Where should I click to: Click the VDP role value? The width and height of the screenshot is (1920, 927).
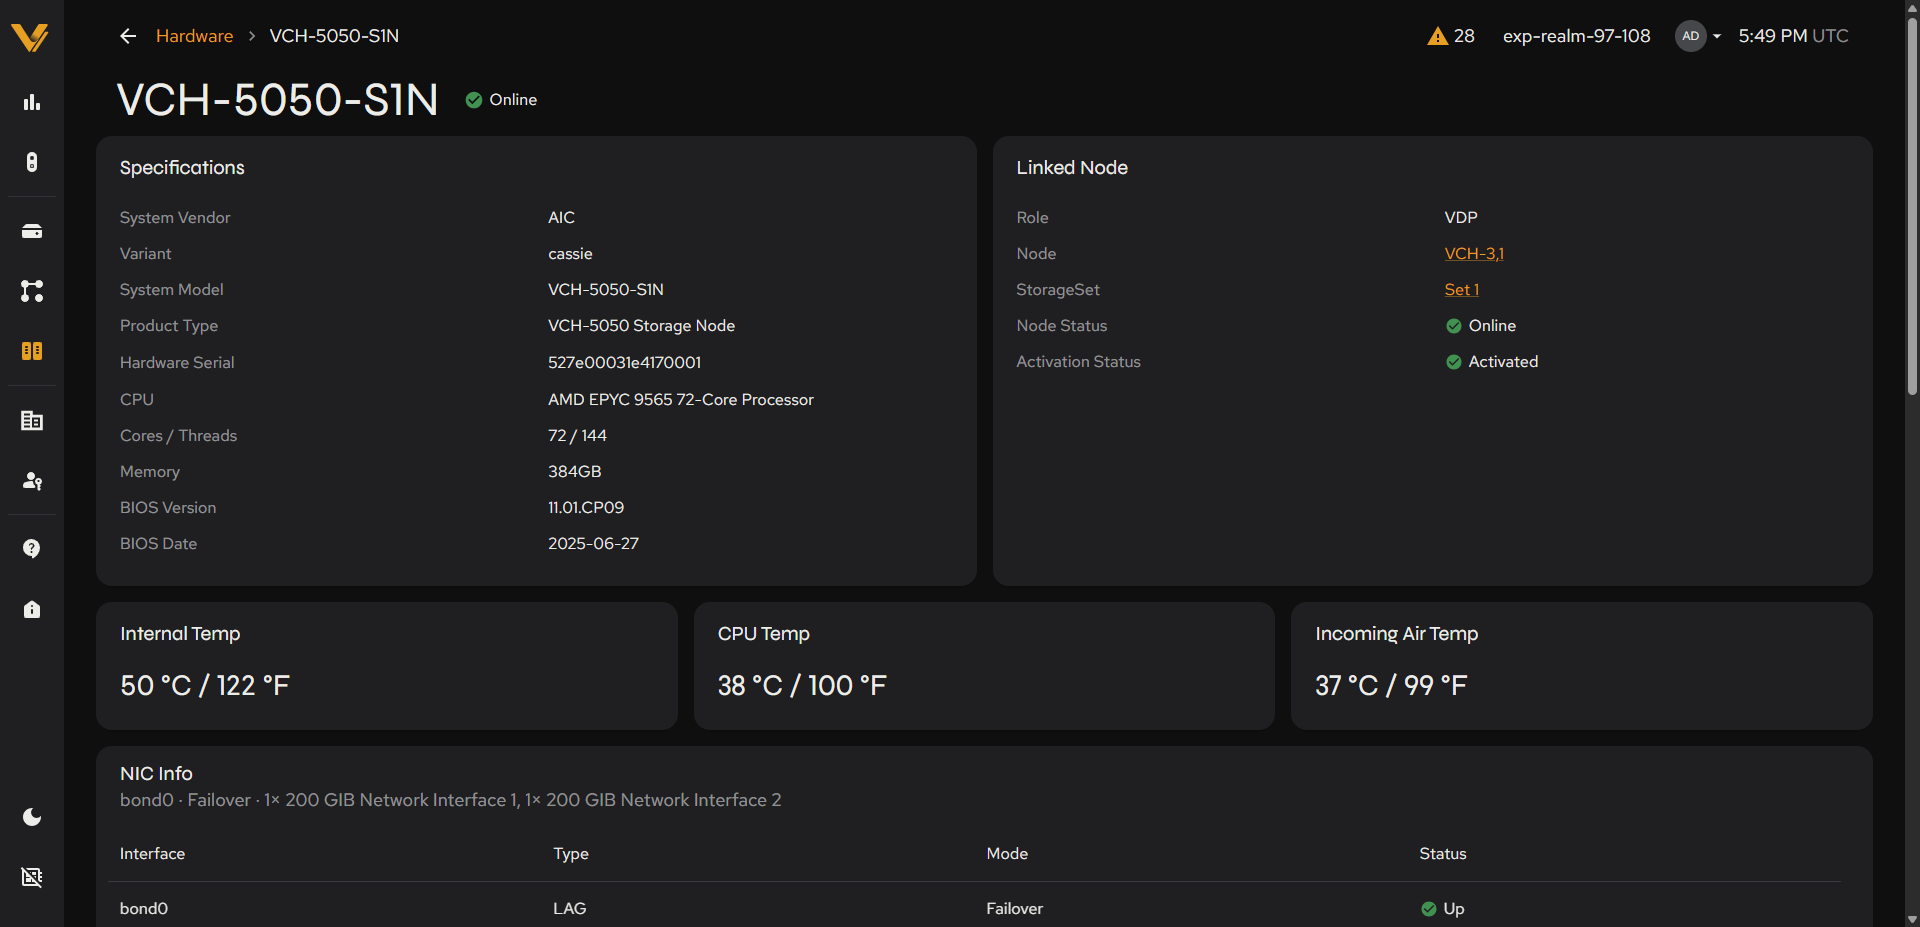(1460, 218)
